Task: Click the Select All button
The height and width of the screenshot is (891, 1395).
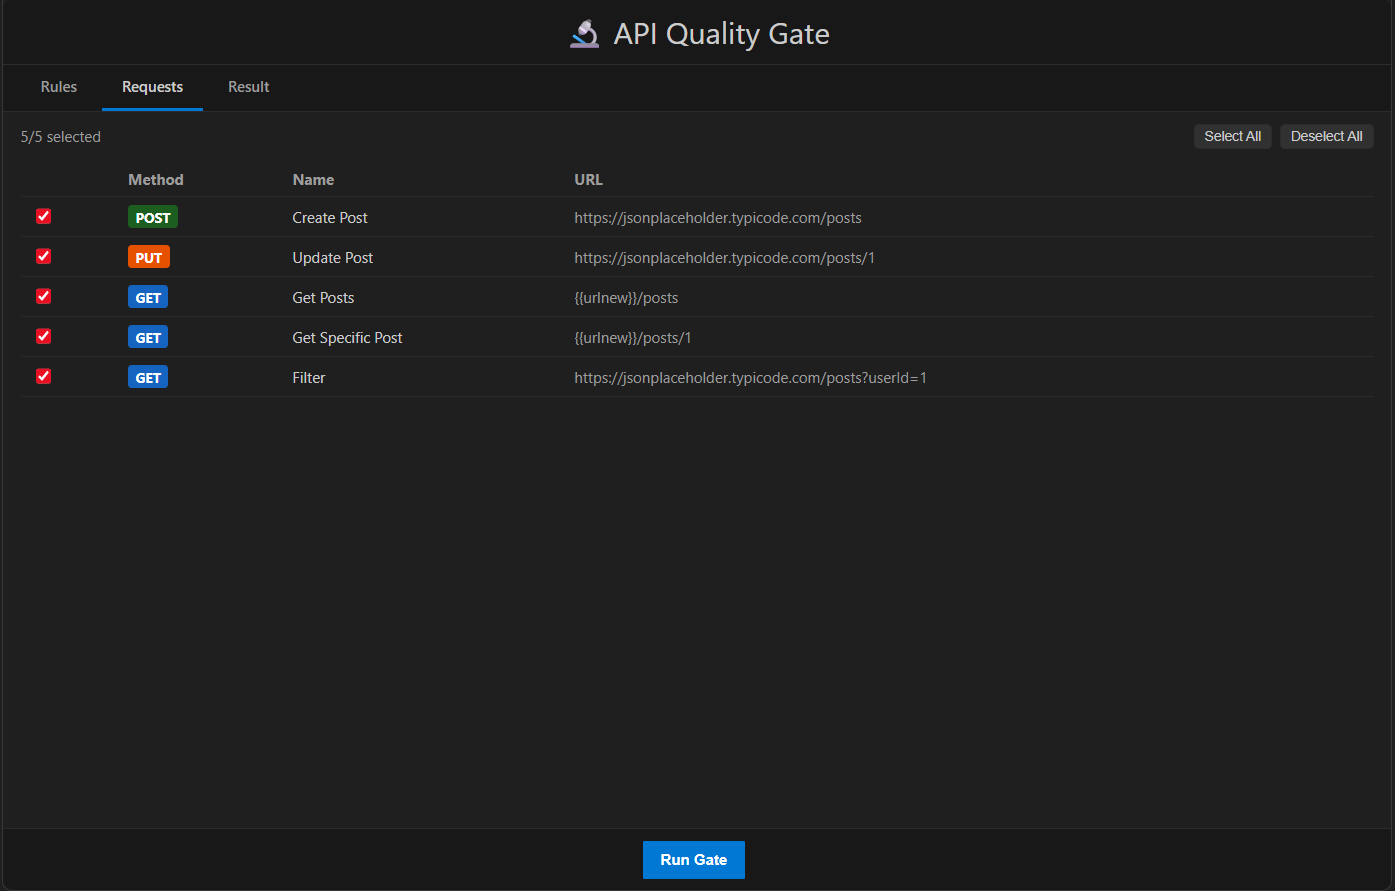Action: click(1232, 136)
